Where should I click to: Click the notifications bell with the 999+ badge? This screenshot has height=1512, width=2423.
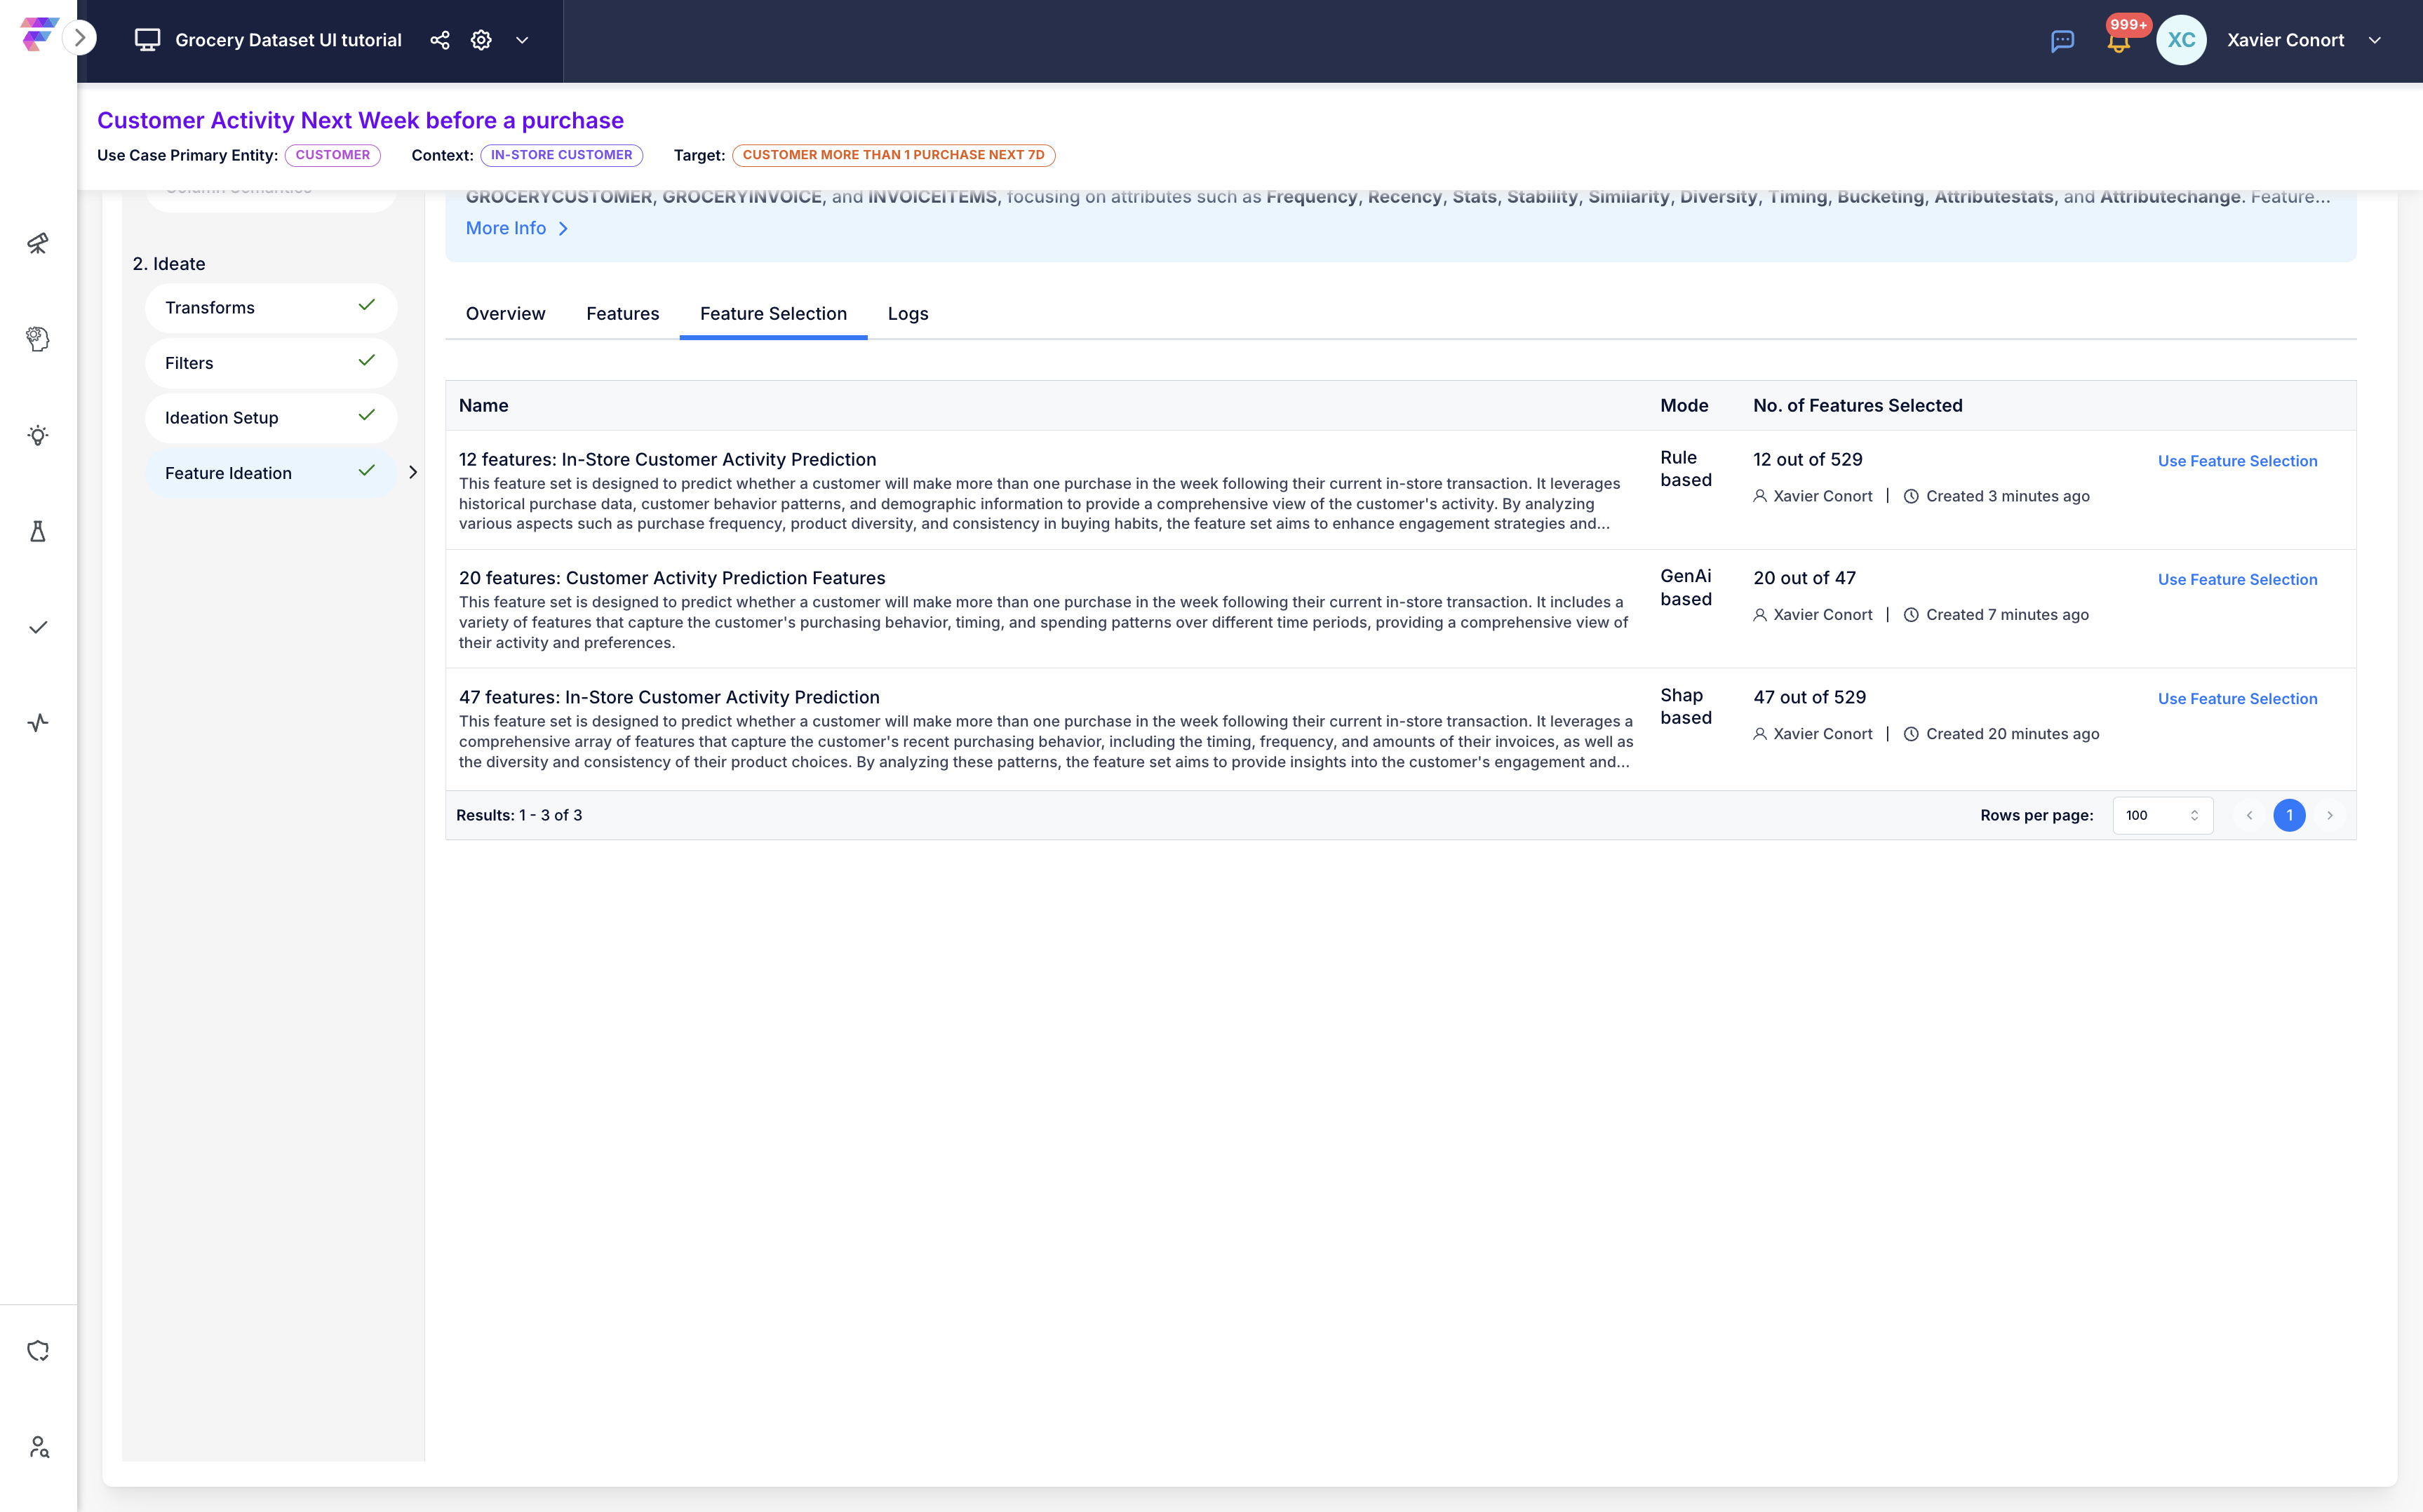click(x=2117, y=42)
